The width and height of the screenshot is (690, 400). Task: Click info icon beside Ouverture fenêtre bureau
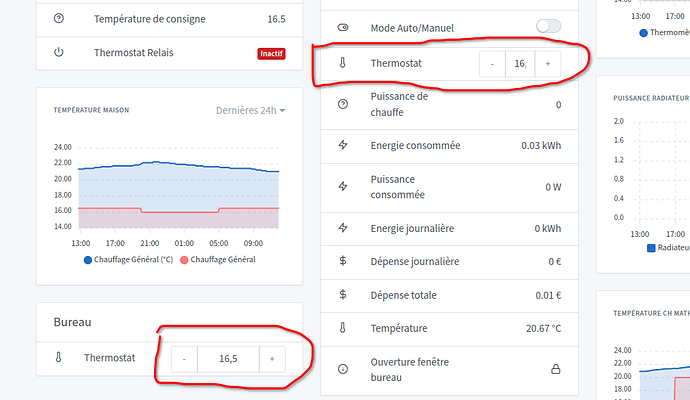(343, 369)
